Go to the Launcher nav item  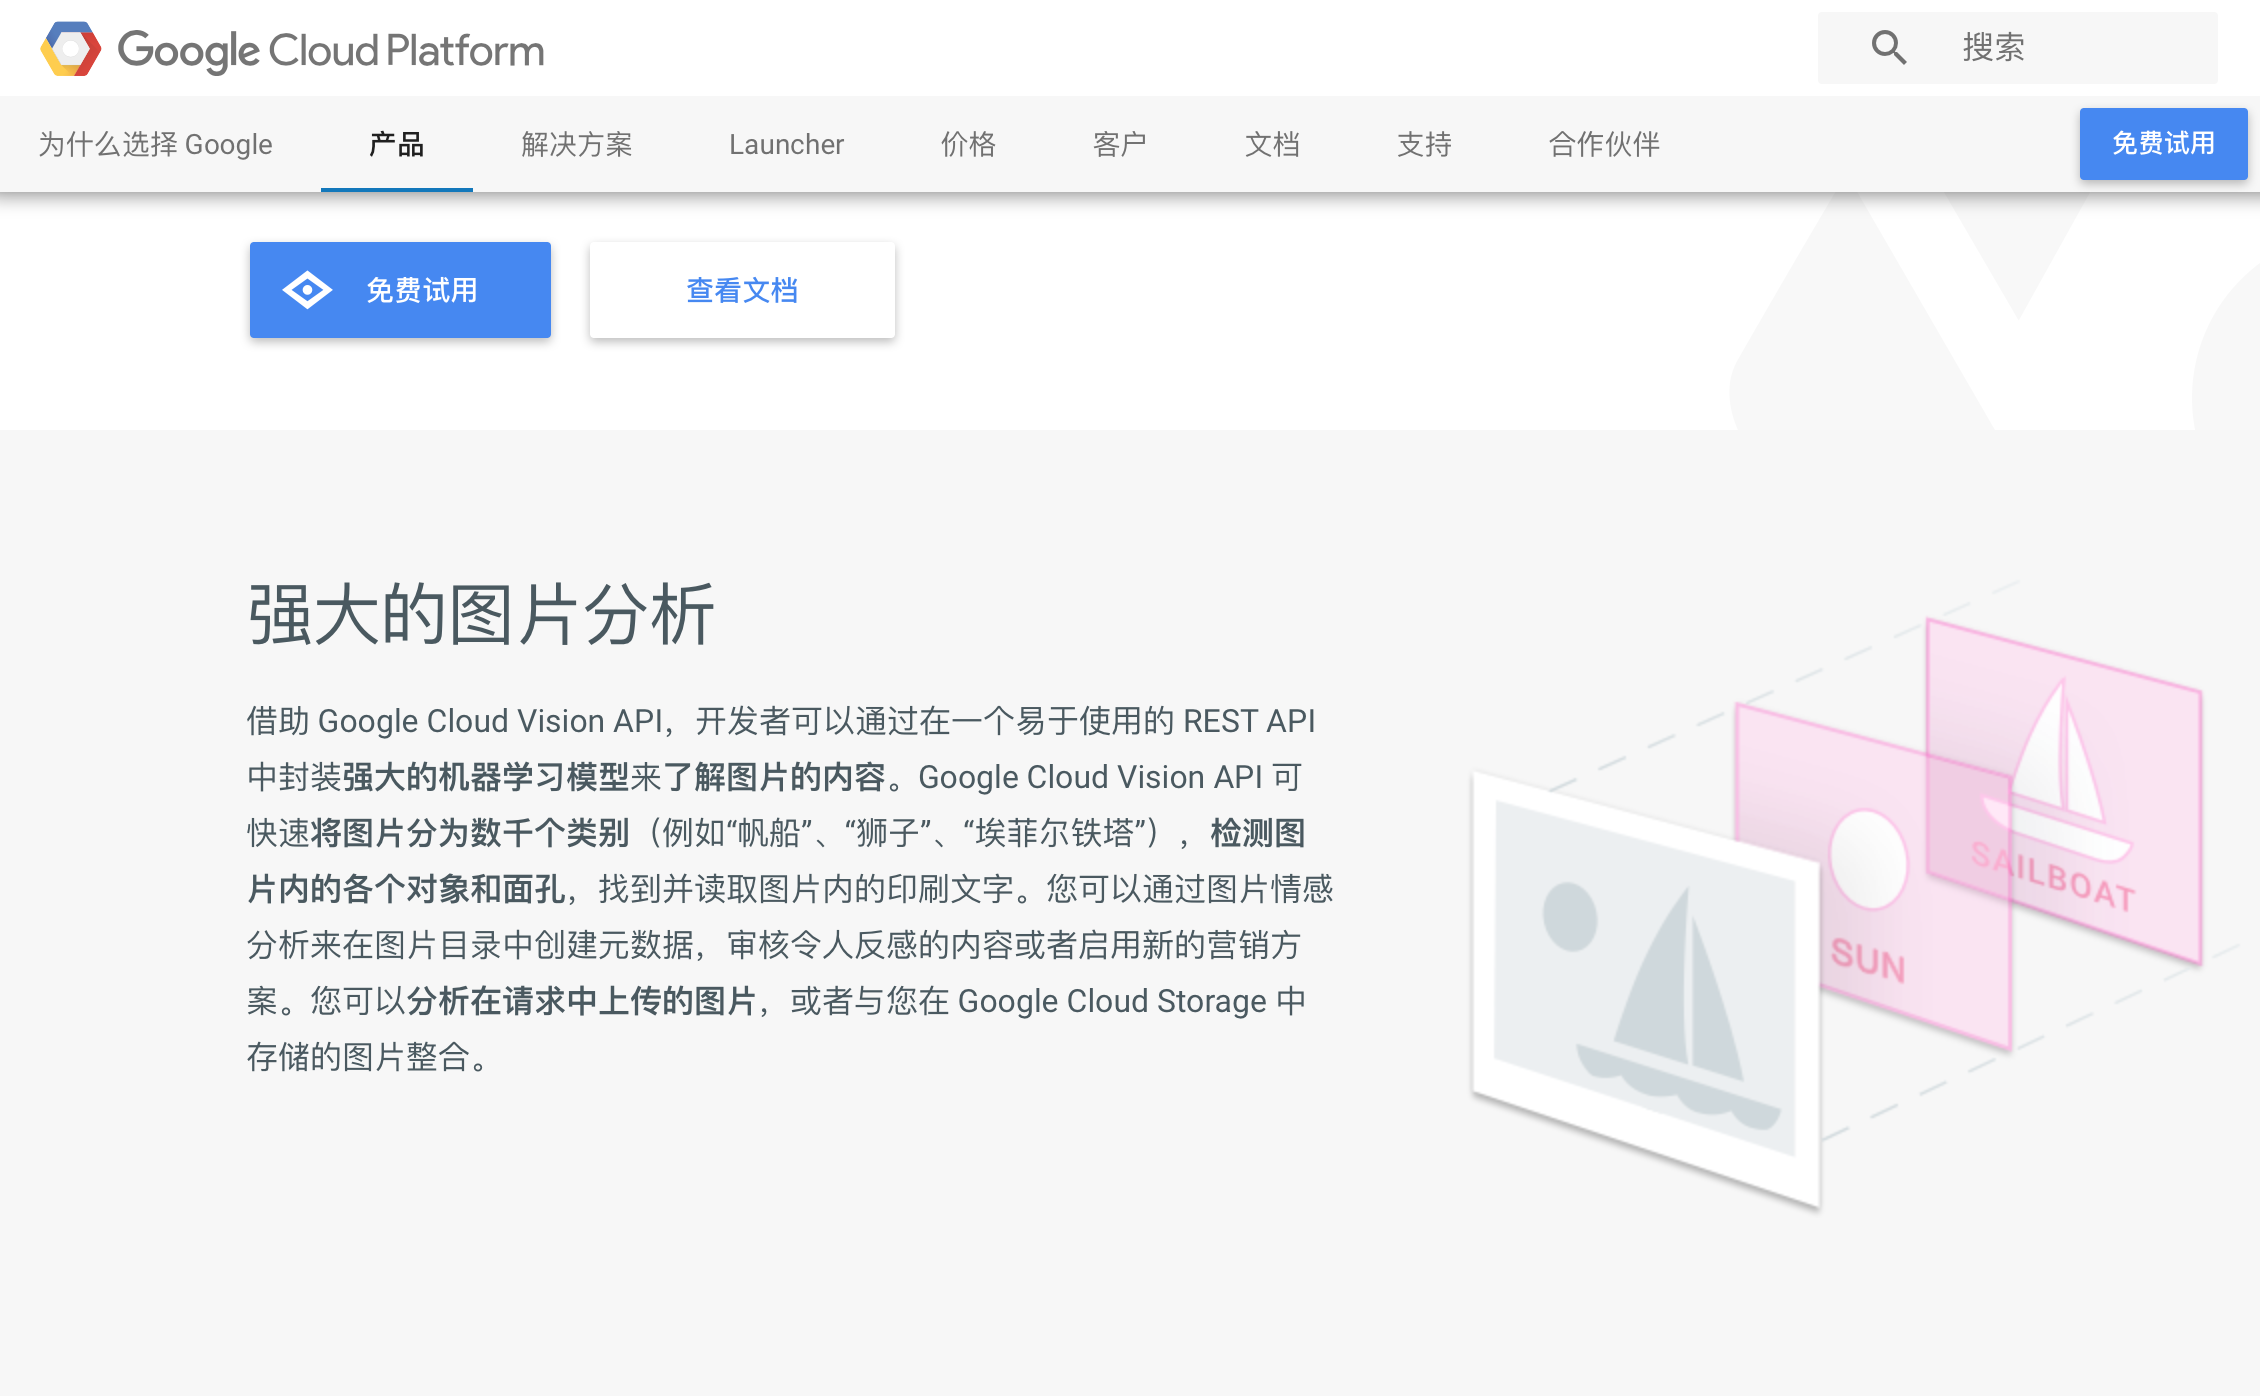click(x=786, y=144)
